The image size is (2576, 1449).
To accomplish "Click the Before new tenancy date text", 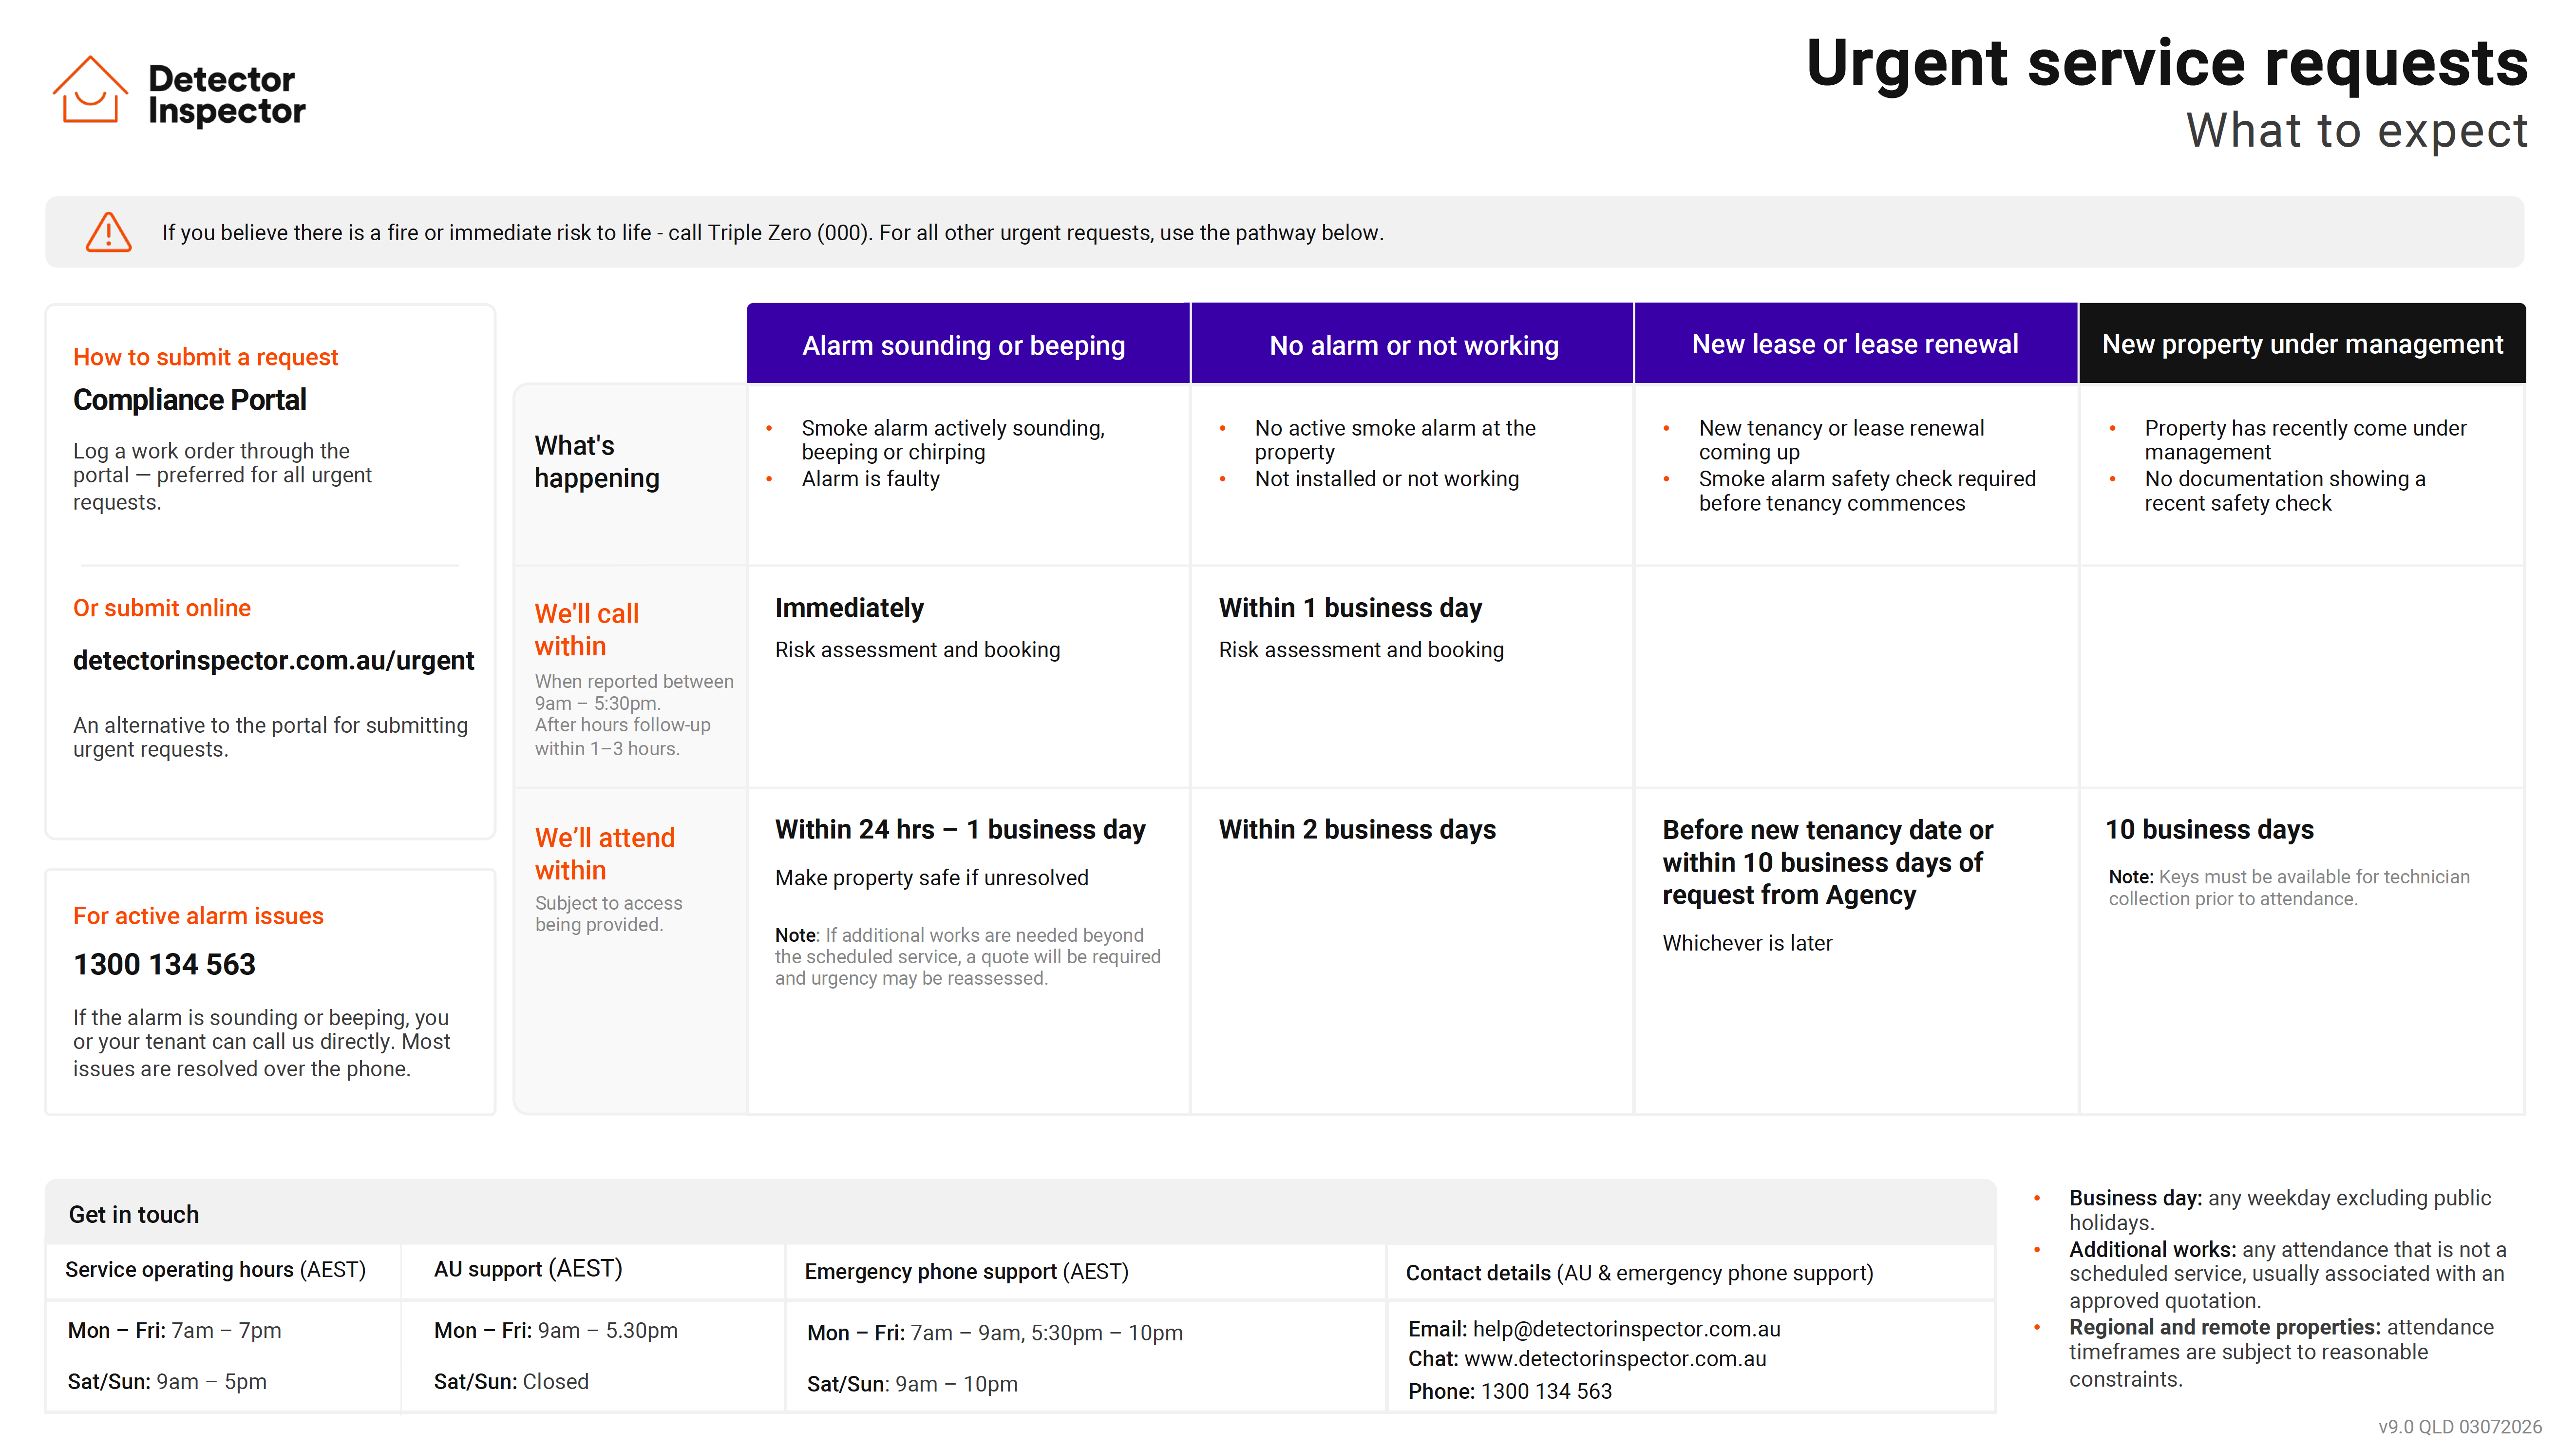I will coord(1828,862).
